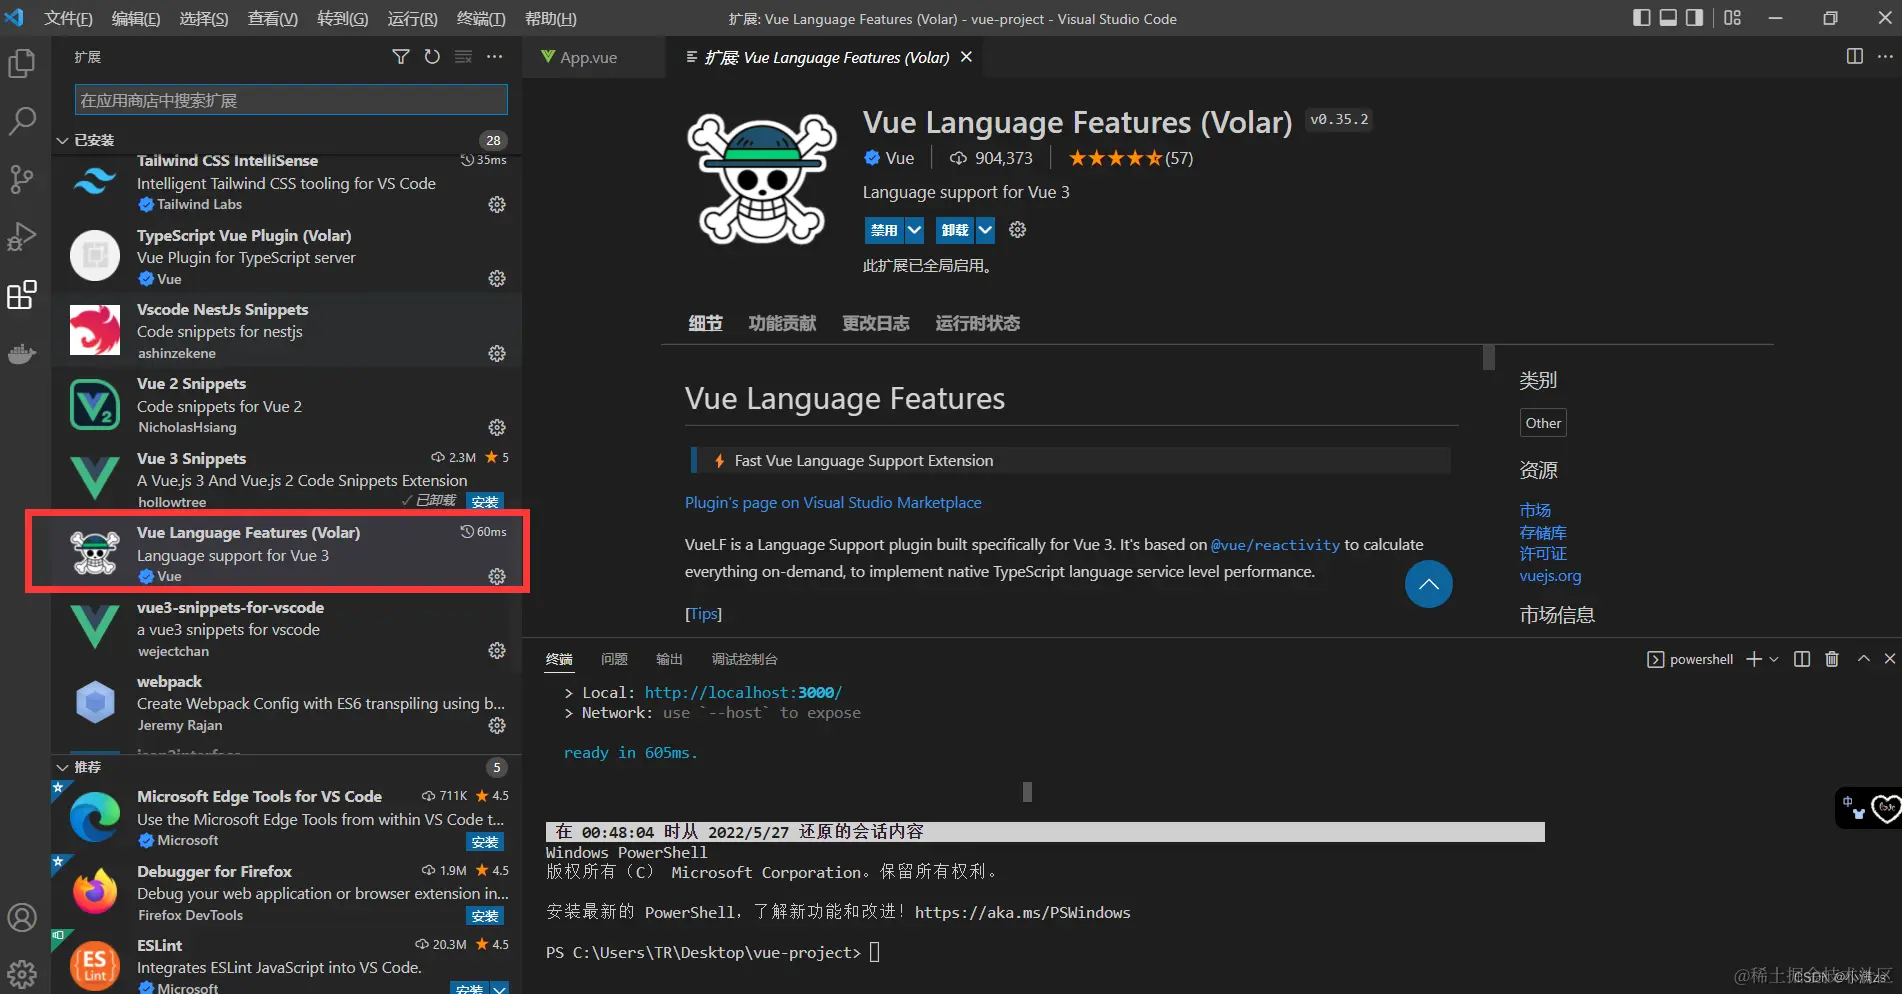The image size is (1902, 994).
Task: Switch to the 运行时状态 tab
Action: click(x=978, y=323)
